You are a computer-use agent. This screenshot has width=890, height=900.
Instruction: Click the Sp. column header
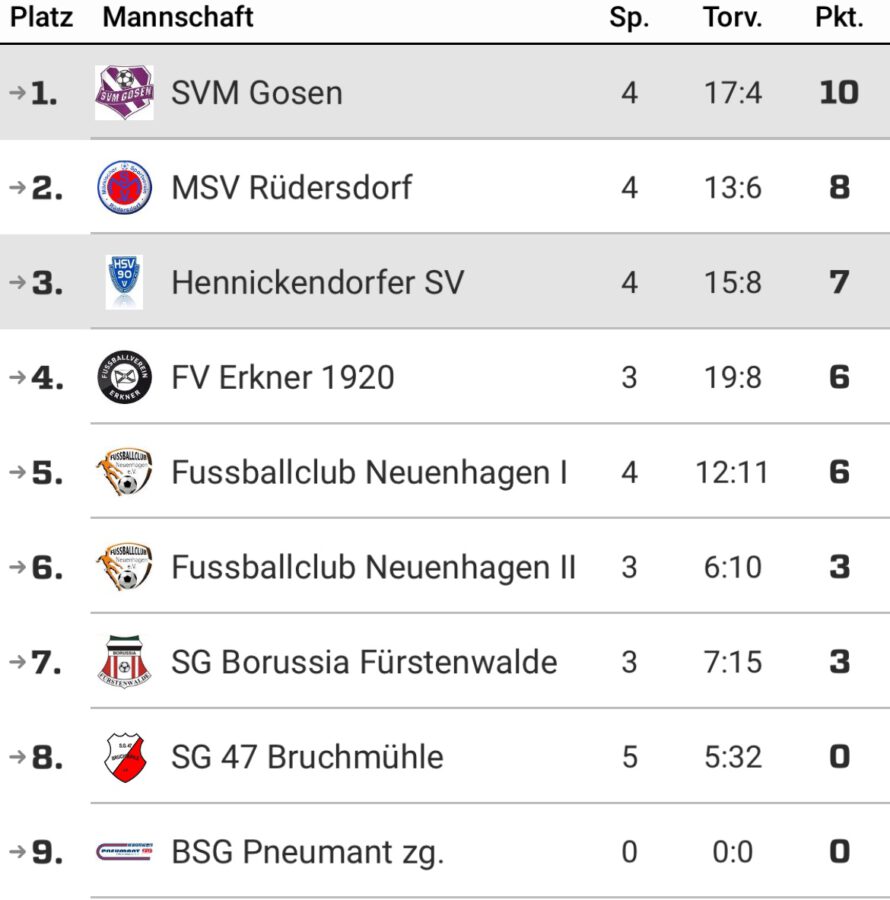click(x=629, y=17)
